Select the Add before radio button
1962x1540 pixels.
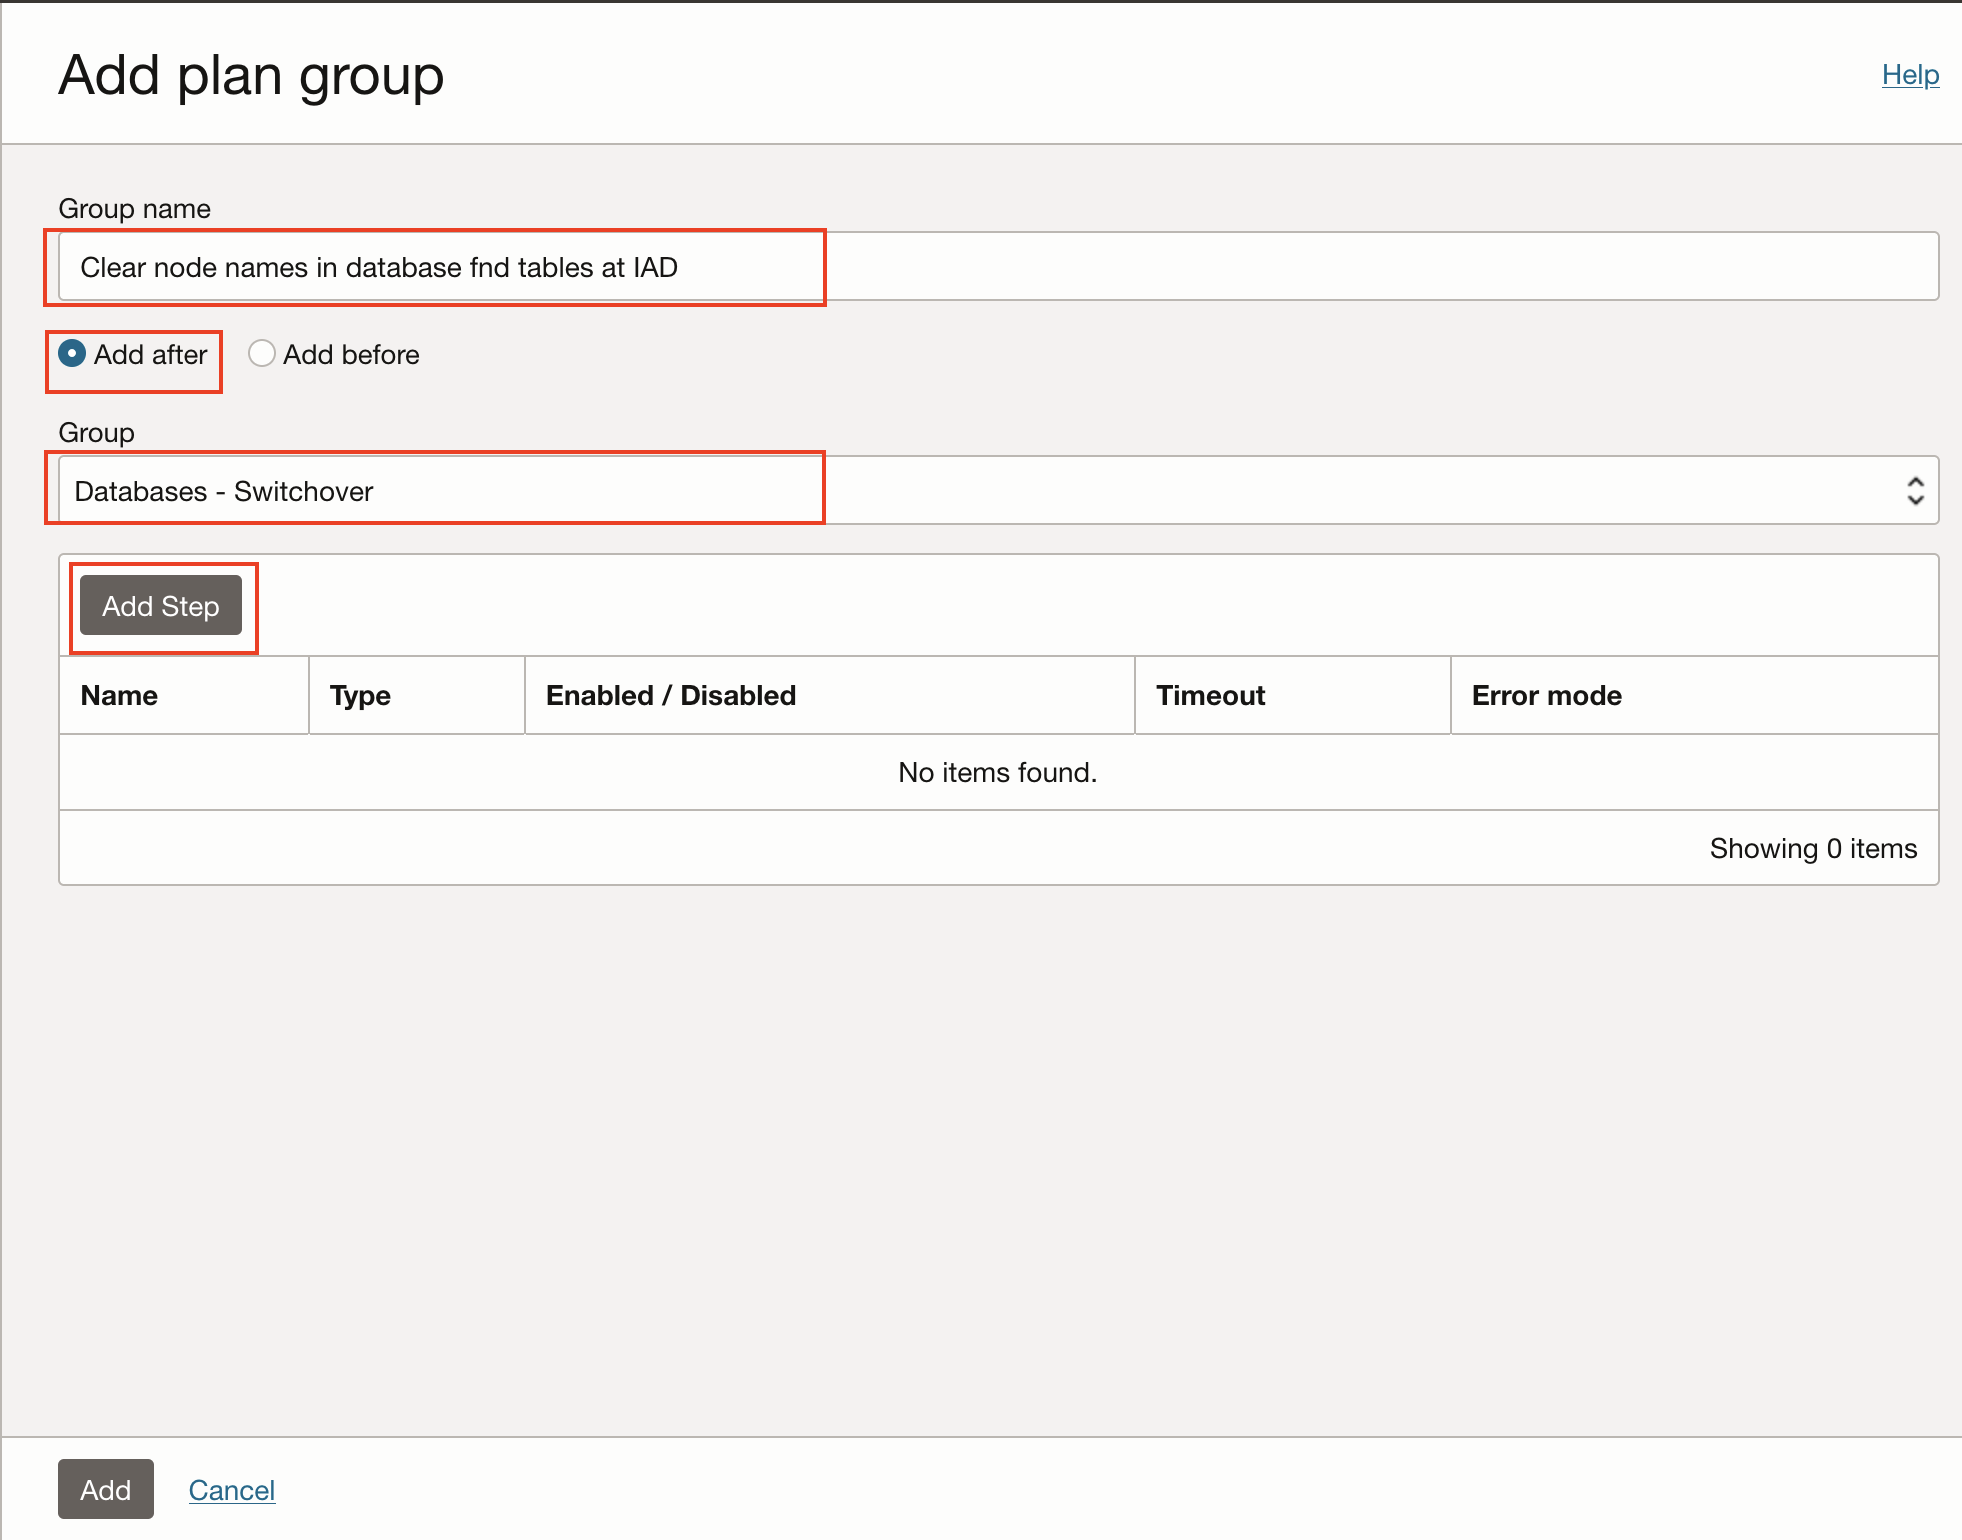(x=261, y=354)
